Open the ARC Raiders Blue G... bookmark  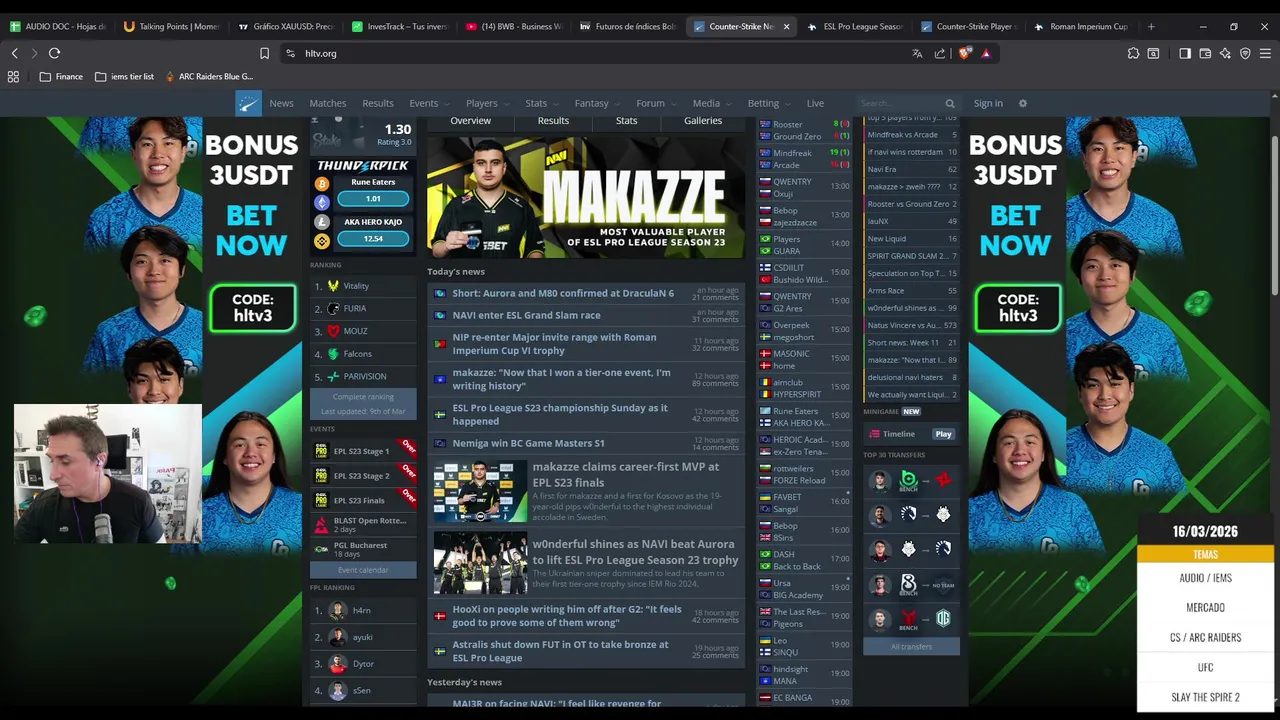[208, 76]
